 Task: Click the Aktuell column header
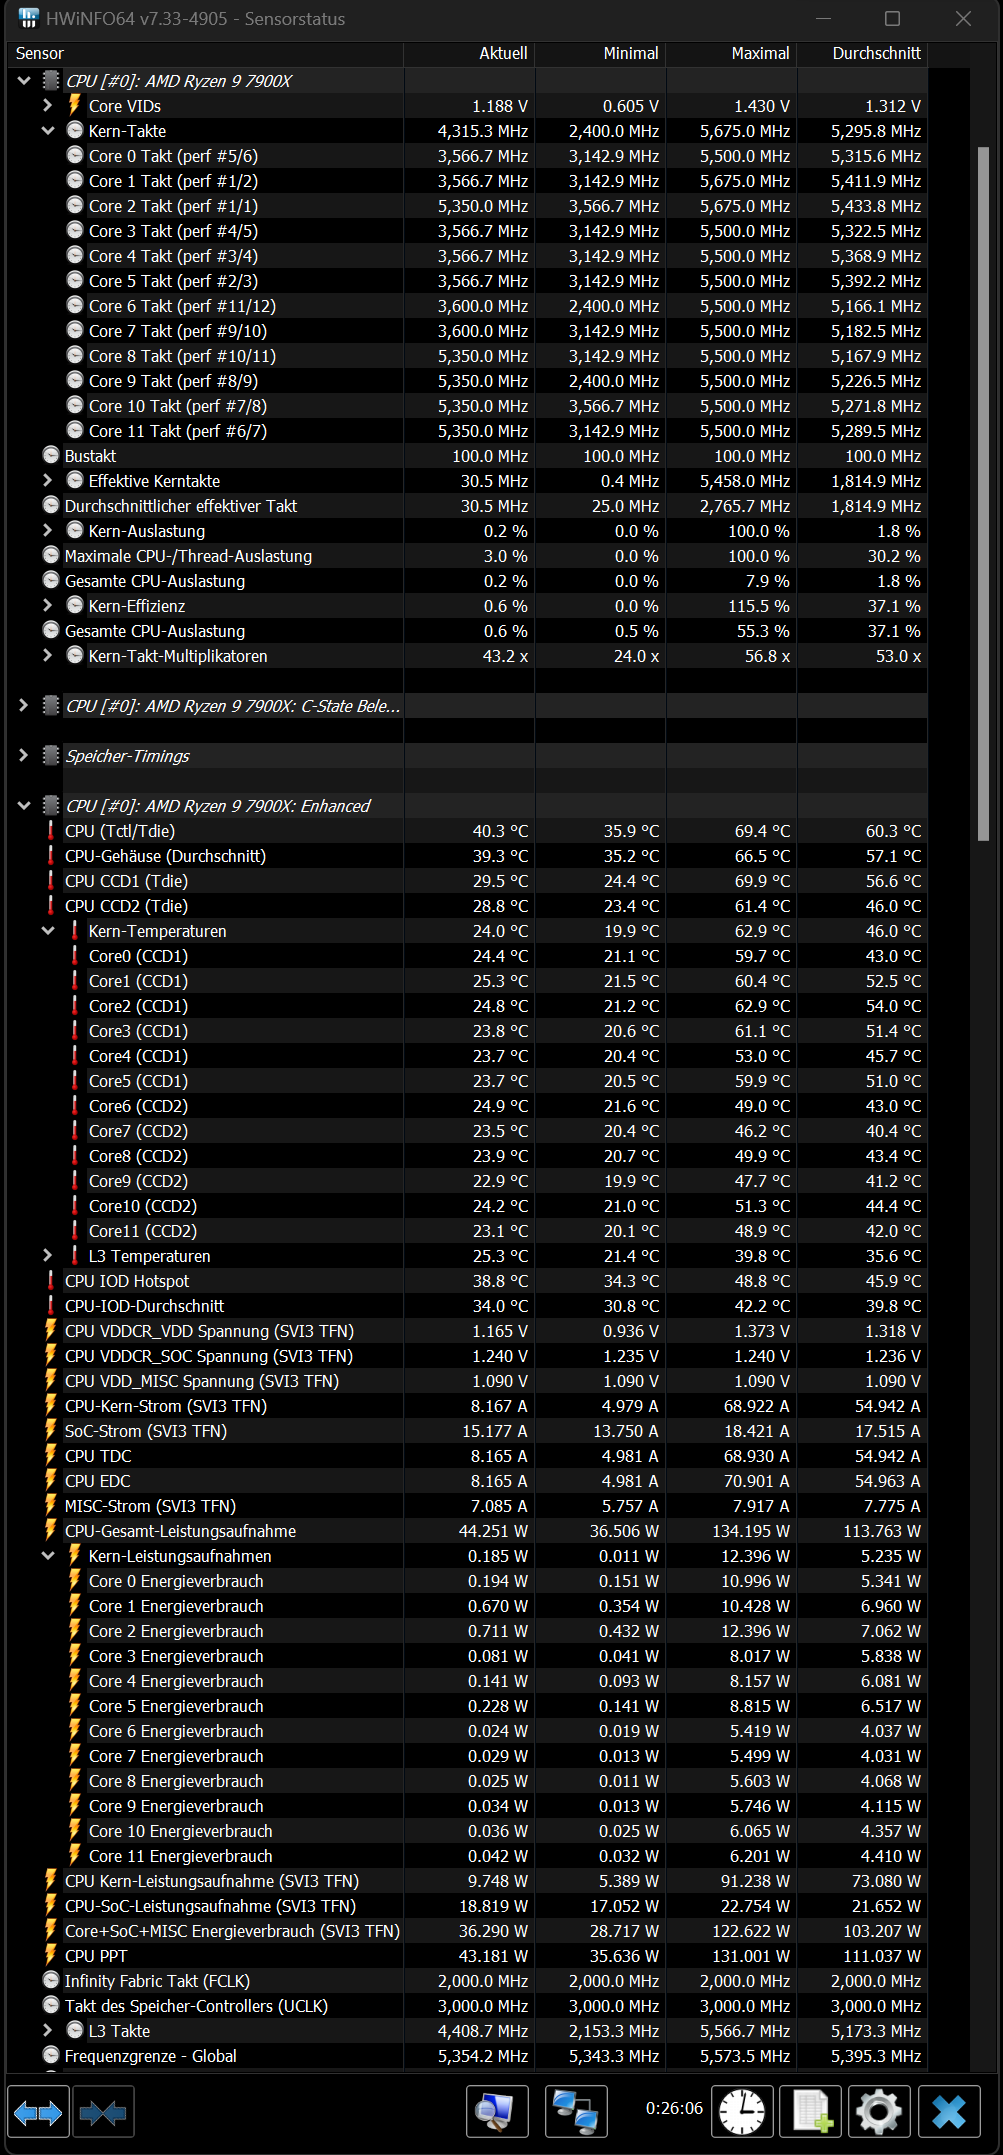coord(470,53)
